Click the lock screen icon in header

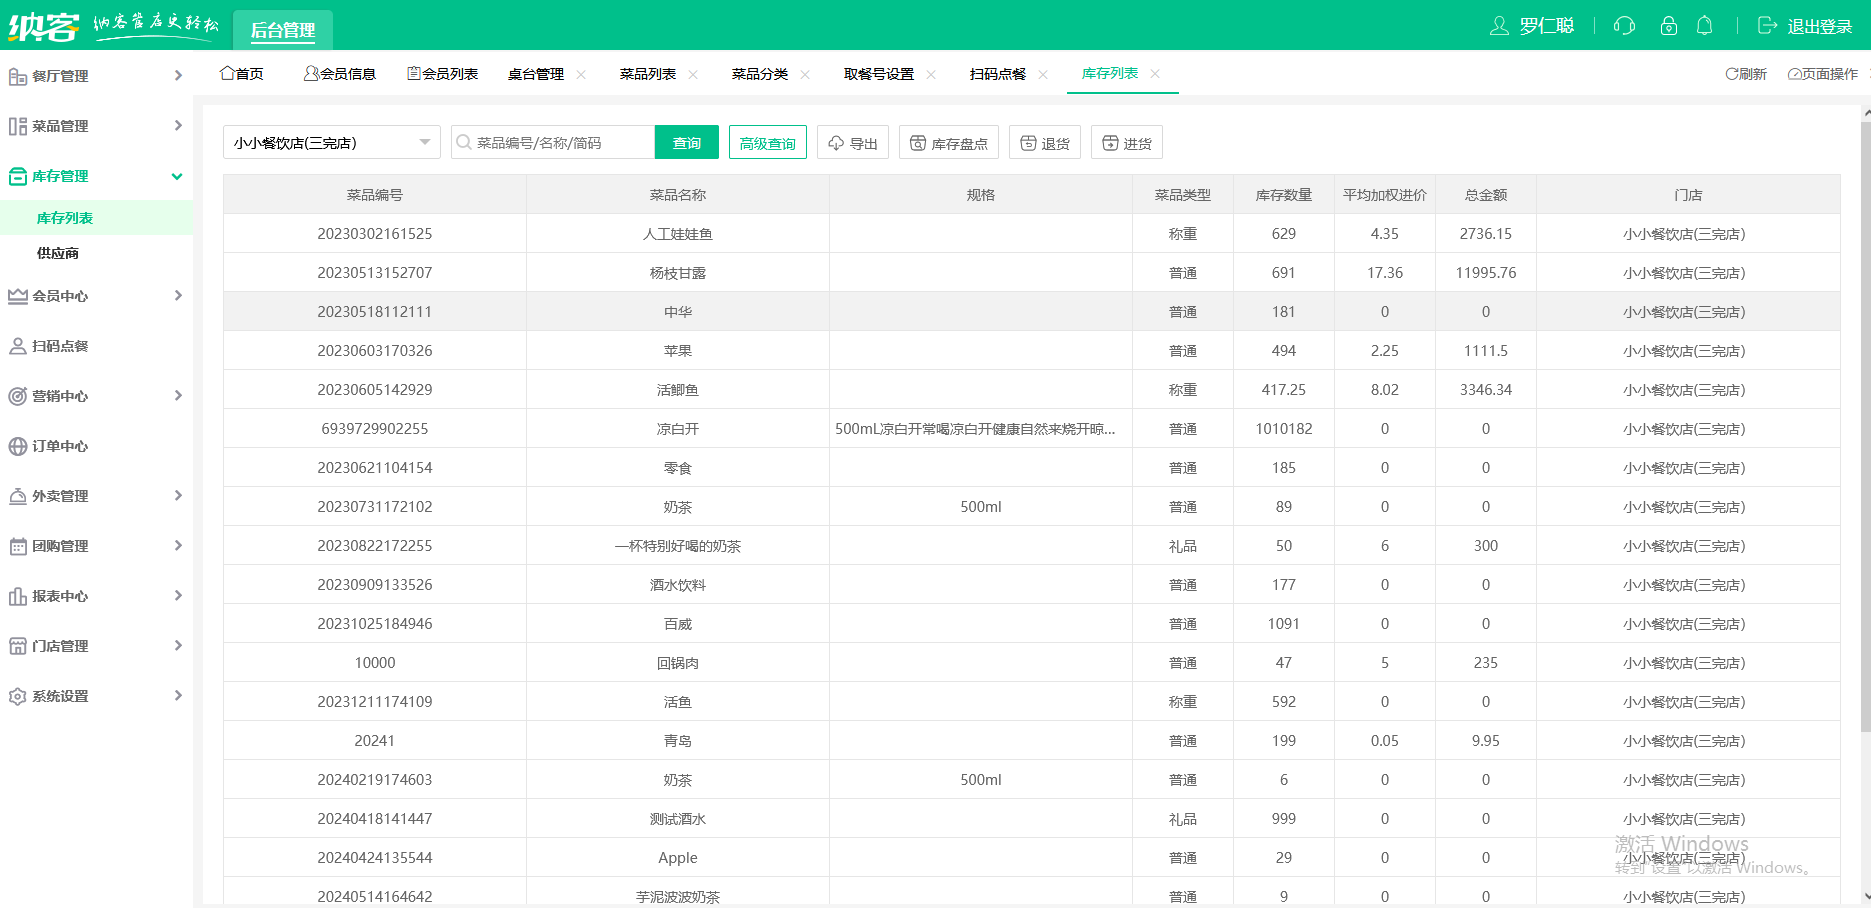1668,26
